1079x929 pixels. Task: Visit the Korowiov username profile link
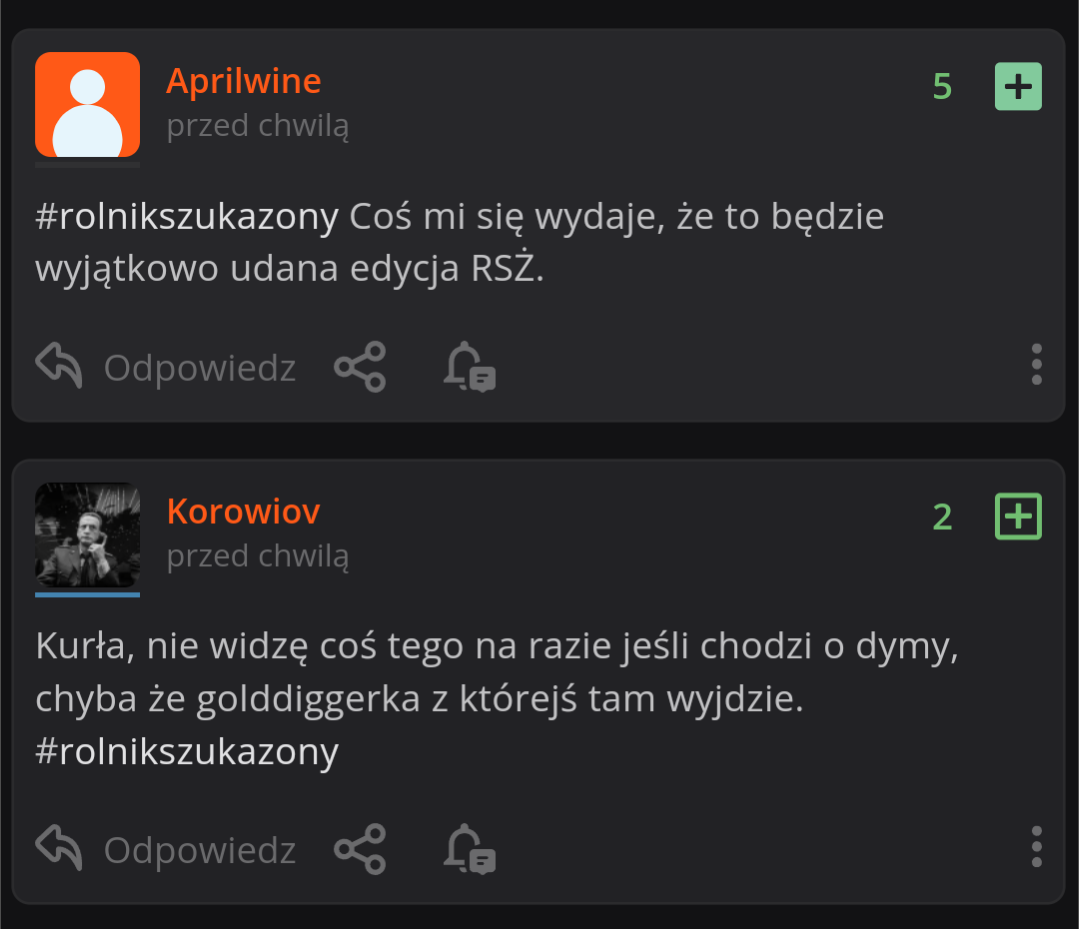(243, 511)
